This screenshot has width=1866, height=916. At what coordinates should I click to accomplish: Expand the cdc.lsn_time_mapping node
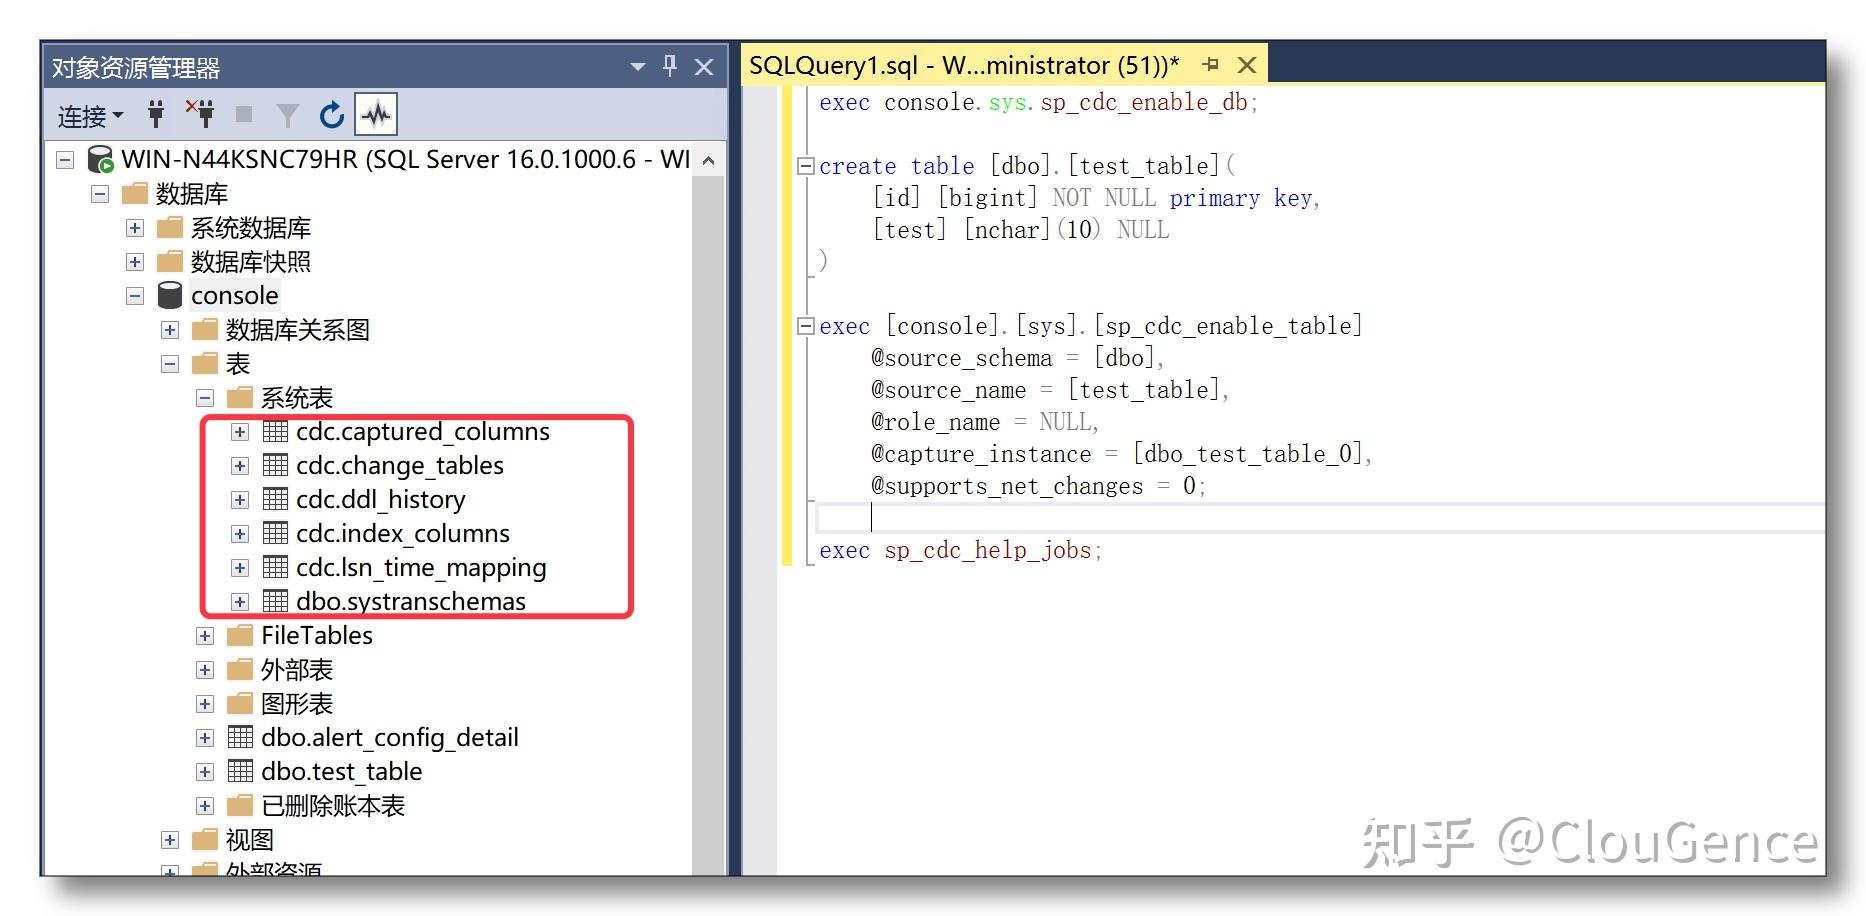tap(240, 567)
